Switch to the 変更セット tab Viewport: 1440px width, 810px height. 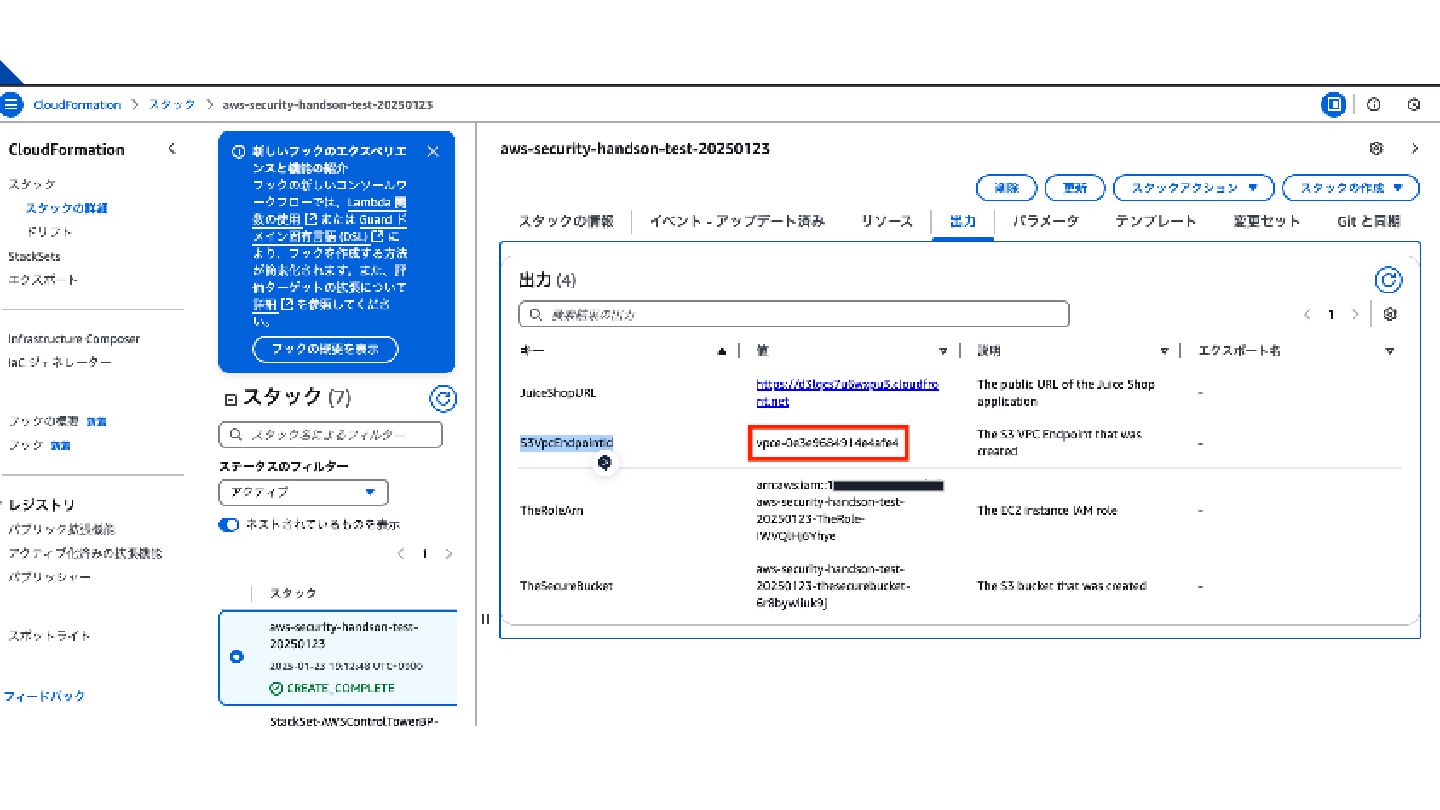point(1266,221)
